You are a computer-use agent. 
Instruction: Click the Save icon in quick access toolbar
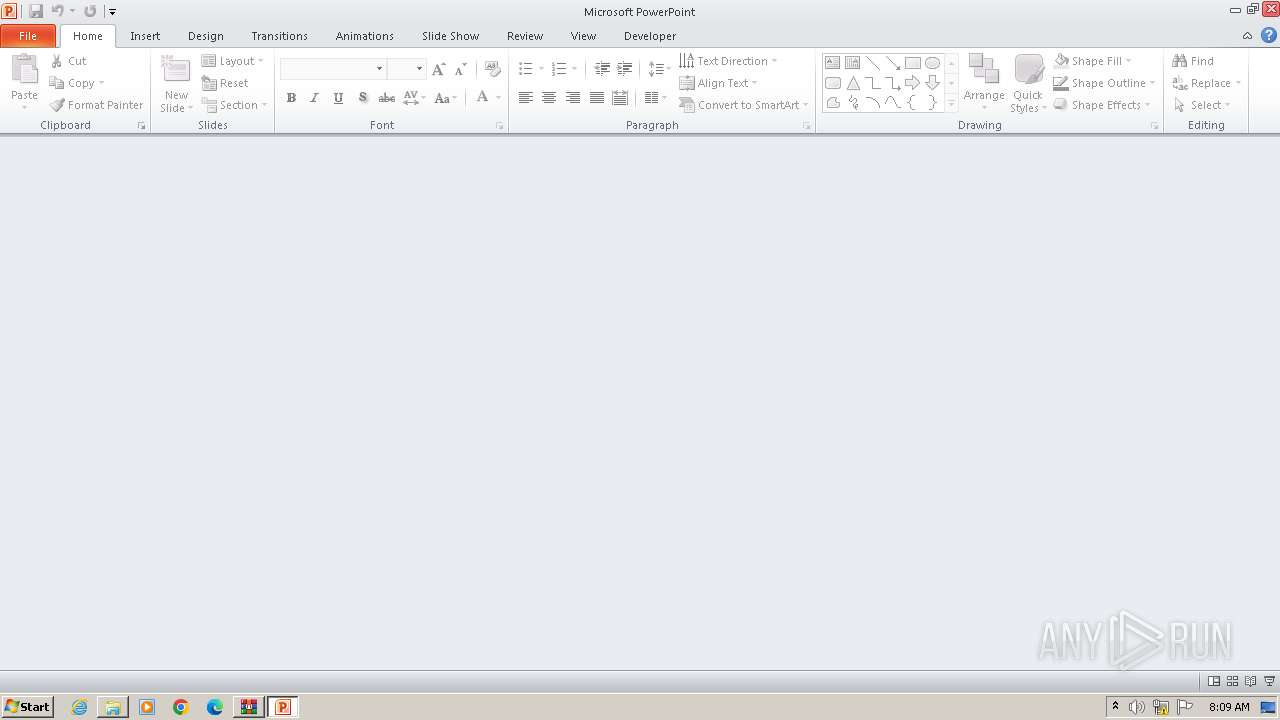tap(36, 11)
